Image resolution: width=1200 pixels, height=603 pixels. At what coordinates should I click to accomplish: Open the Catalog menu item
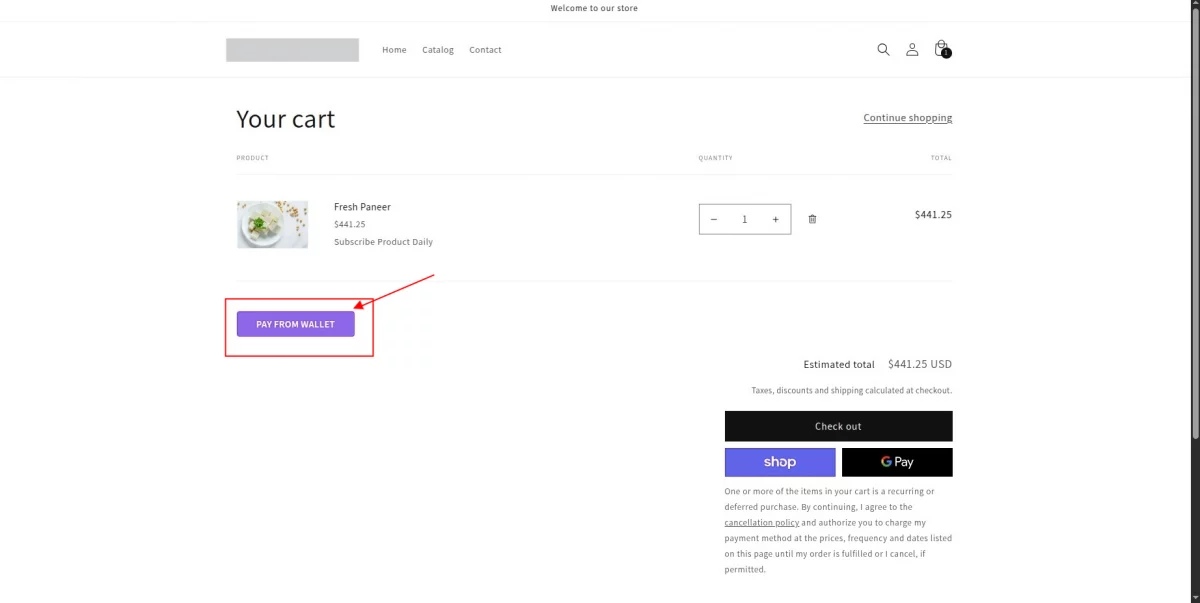point(437,49)
